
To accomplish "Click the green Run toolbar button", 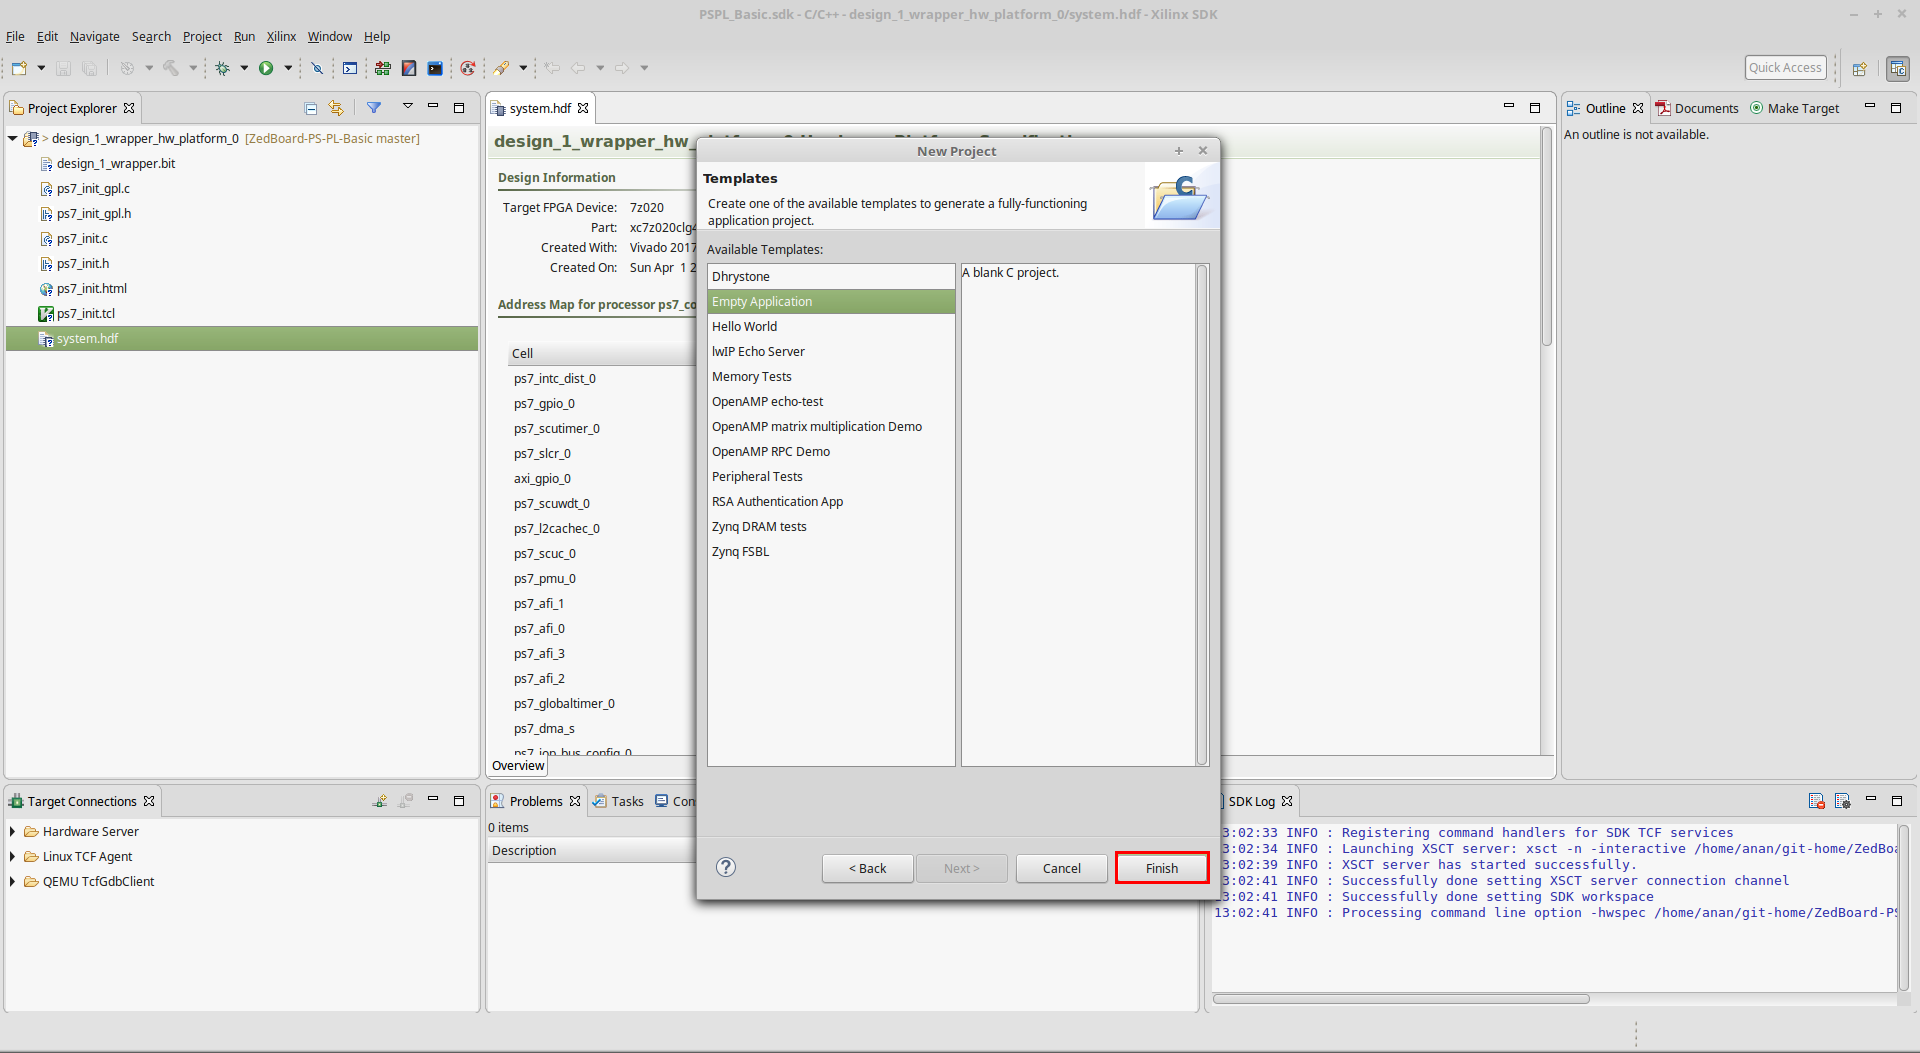I will click(x=266, y=68).
